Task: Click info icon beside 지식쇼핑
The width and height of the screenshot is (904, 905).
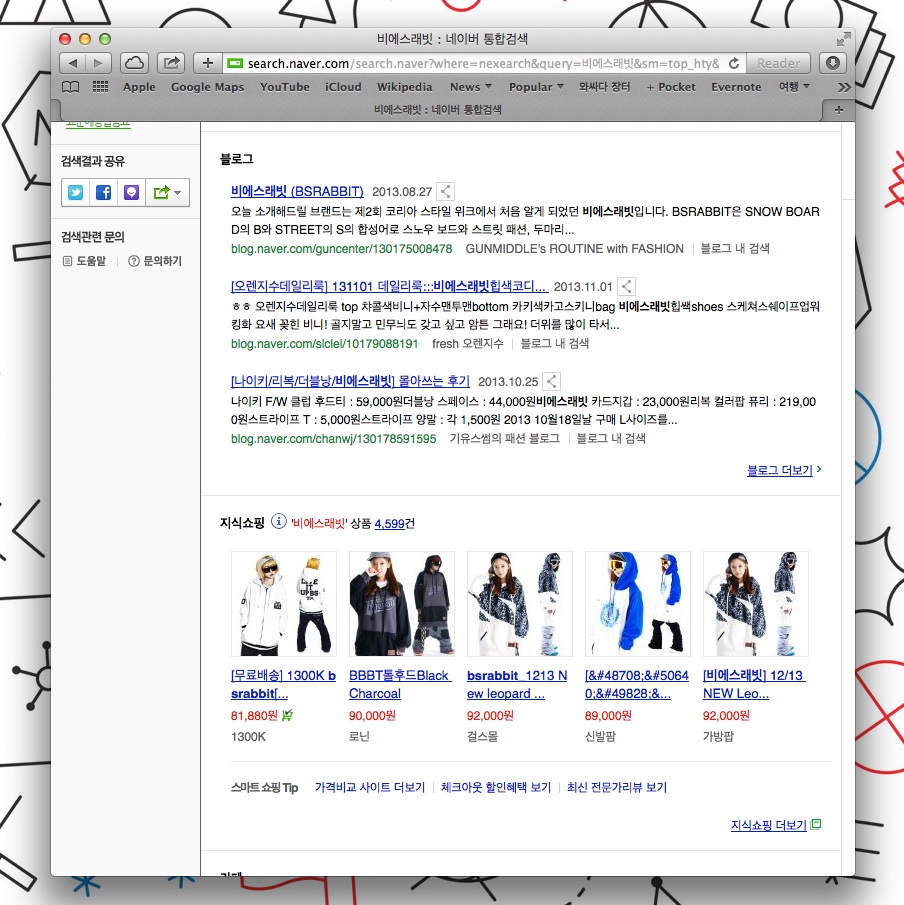Action: tap(278, 522)
